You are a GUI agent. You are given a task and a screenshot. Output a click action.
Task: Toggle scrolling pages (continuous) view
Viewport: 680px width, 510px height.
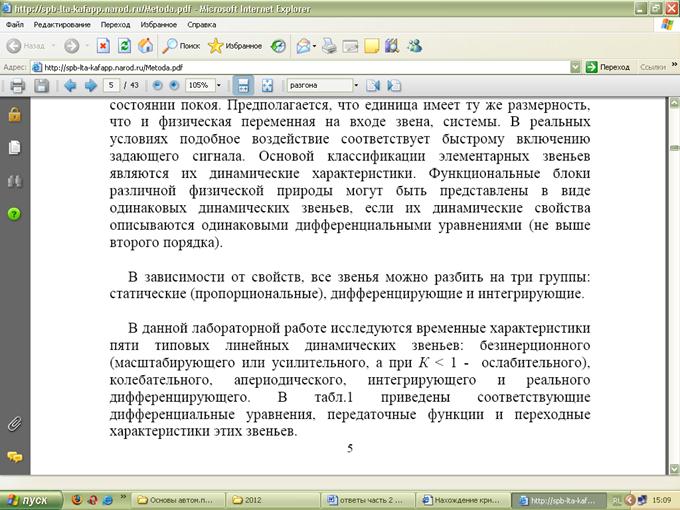coord(243,85)
